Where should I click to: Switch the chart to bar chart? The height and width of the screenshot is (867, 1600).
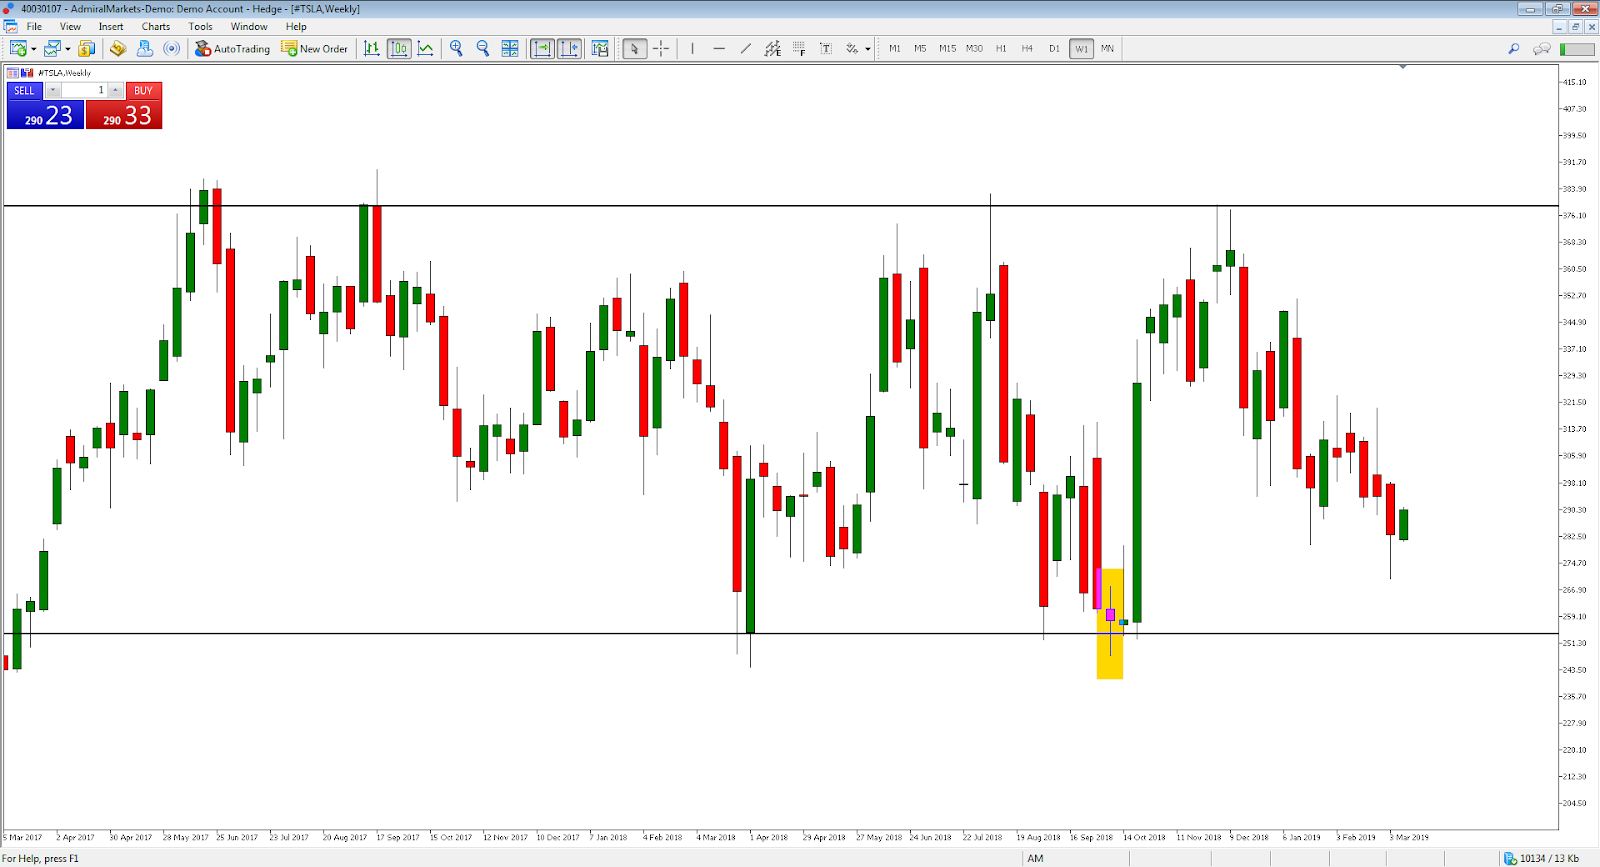click(x=372, y=48)
